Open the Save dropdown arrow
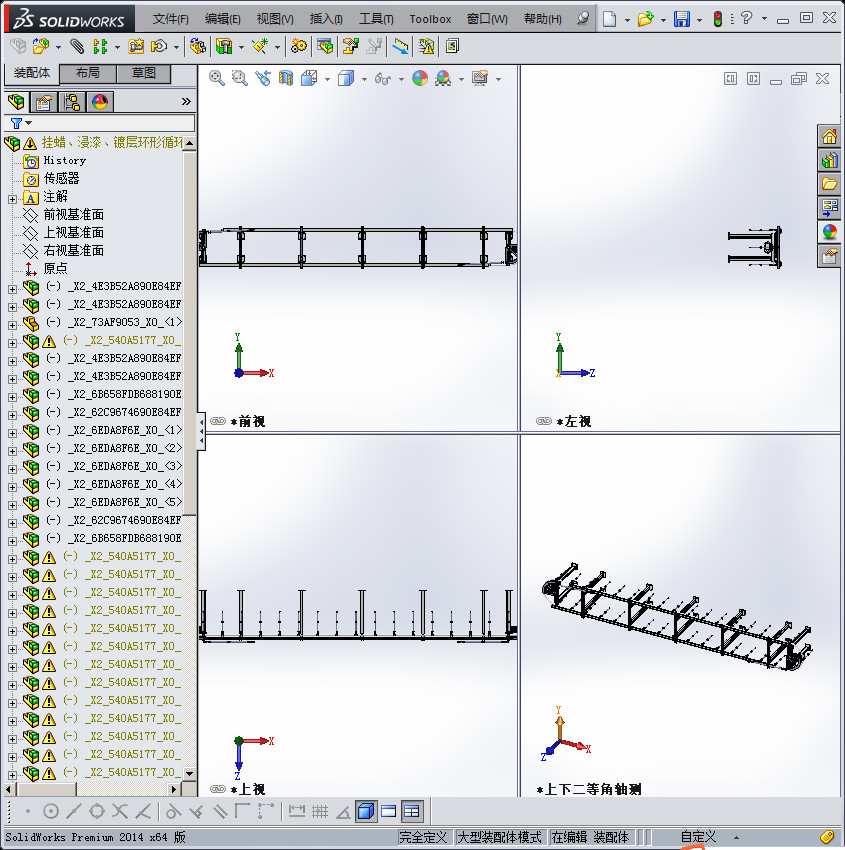This screenshot has width=845, height=850. [x=699, y=20]
